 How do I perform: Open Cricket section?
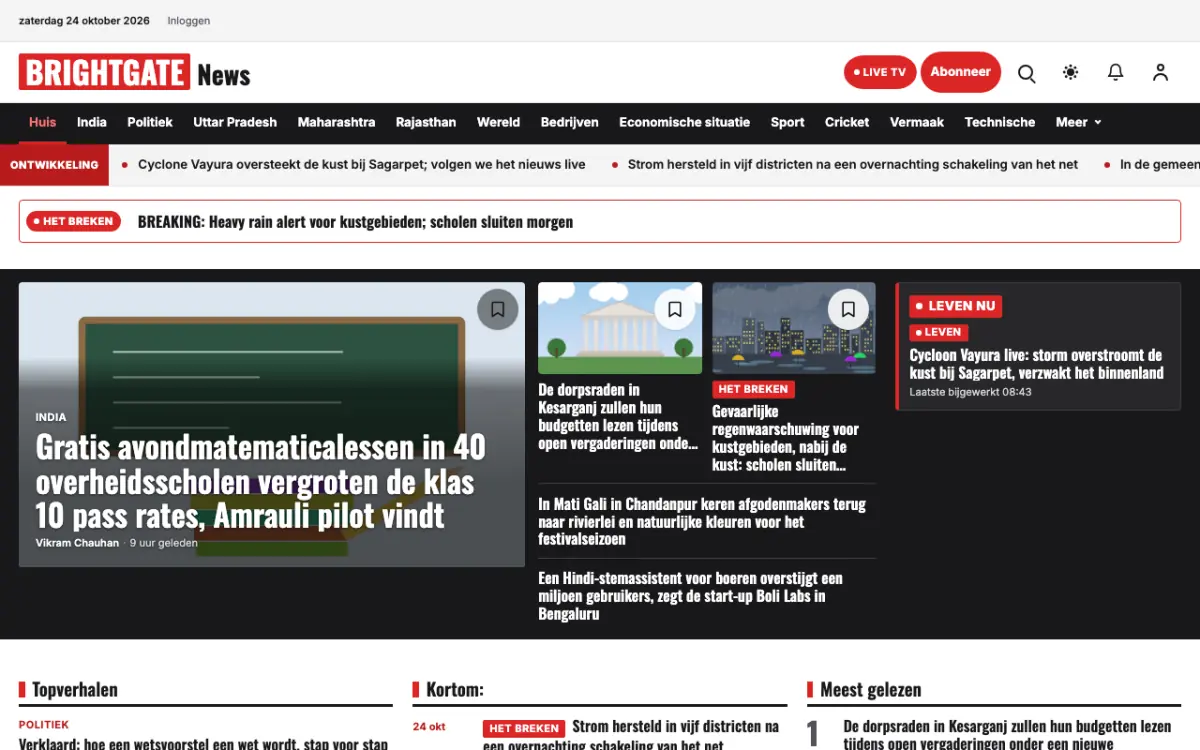pos(847,122)
